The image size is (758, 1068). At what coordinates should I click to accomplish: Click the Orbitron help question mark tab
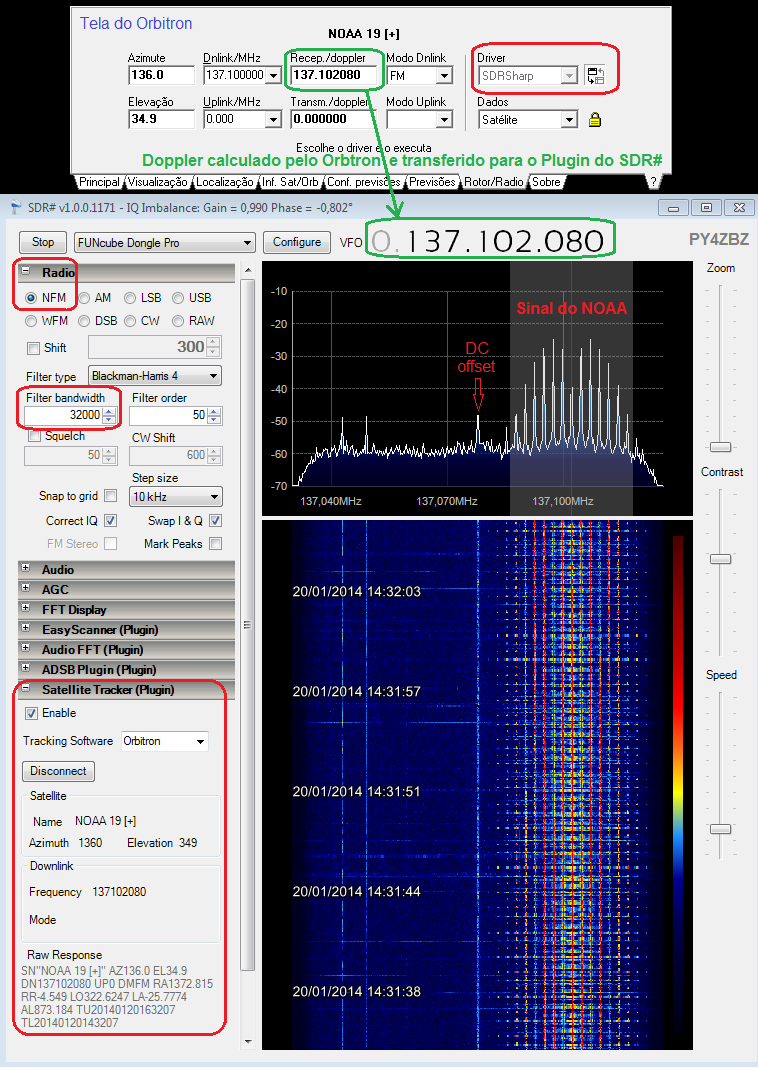click(x=653, y=182)
